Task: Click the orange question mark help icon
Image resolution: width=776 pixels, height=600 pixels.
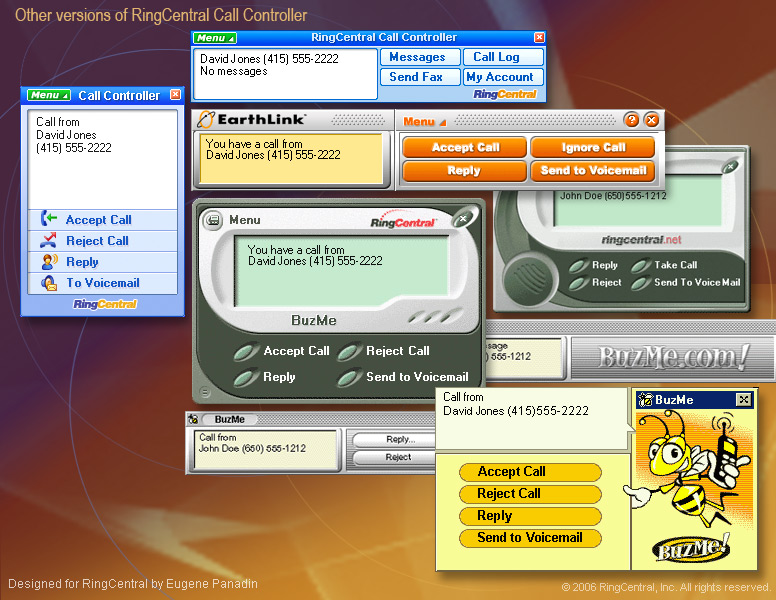Action: (x=631, y=121)
